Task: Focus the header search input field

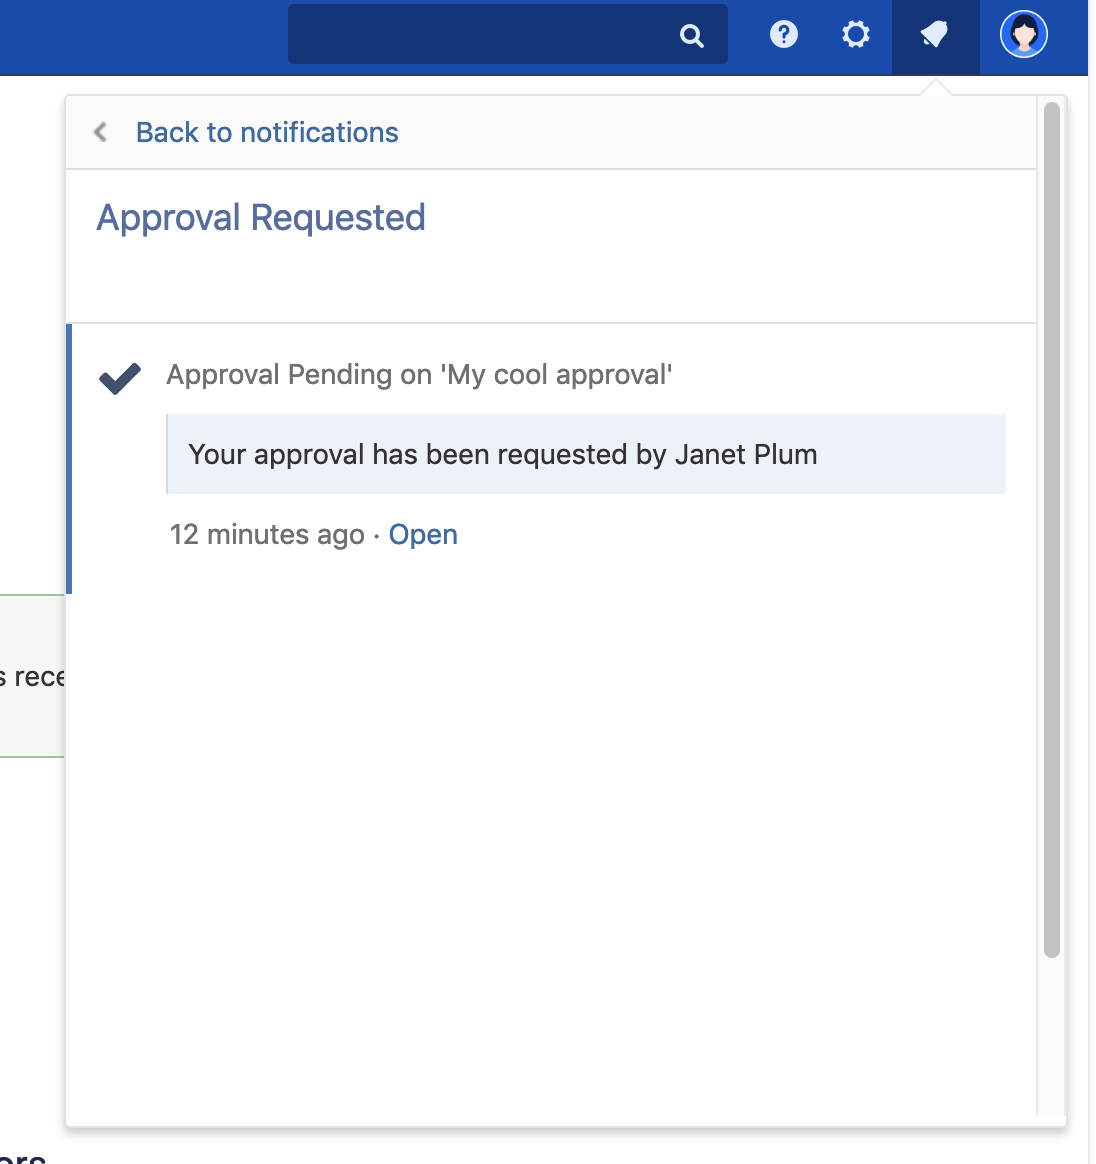Action: 480,35
